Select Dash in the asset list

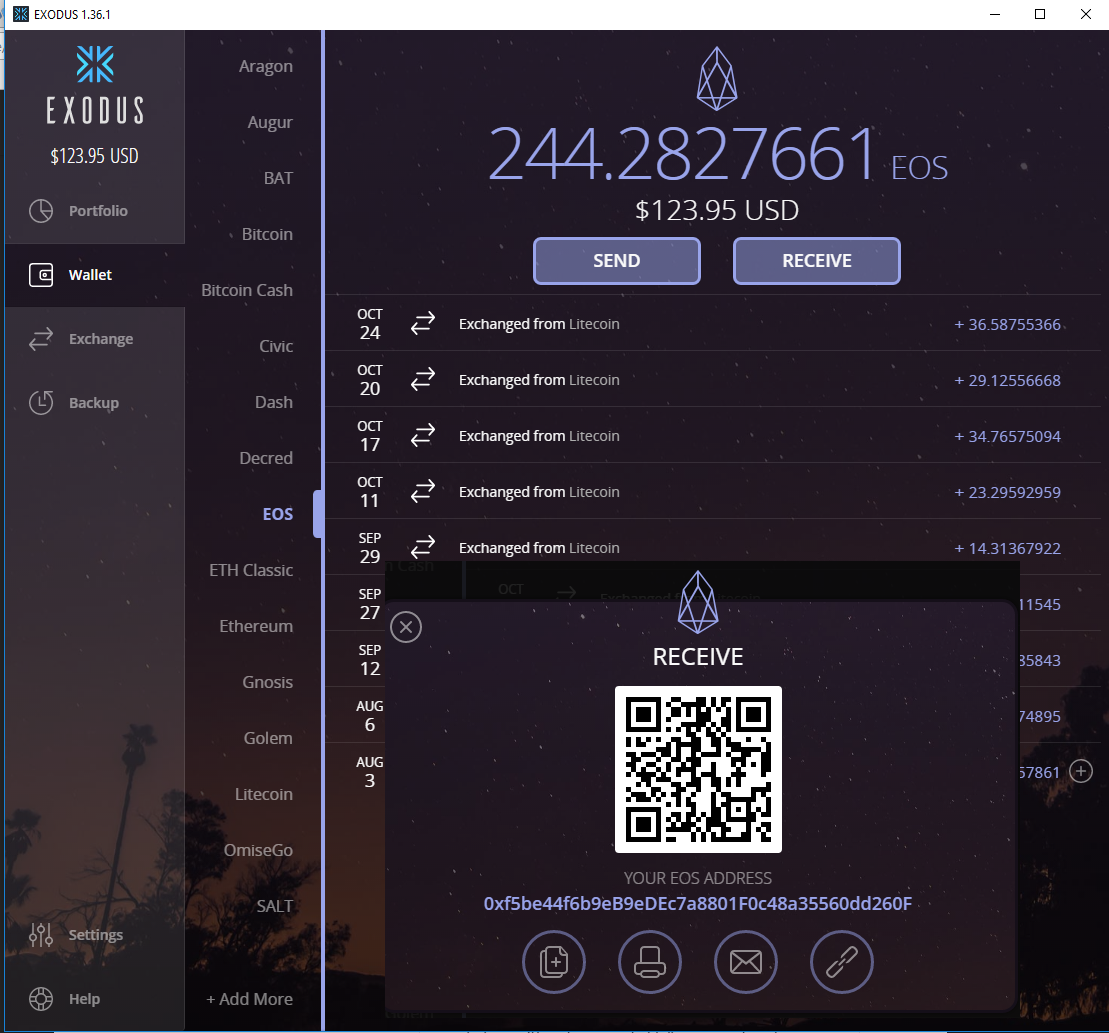[274, 402]
